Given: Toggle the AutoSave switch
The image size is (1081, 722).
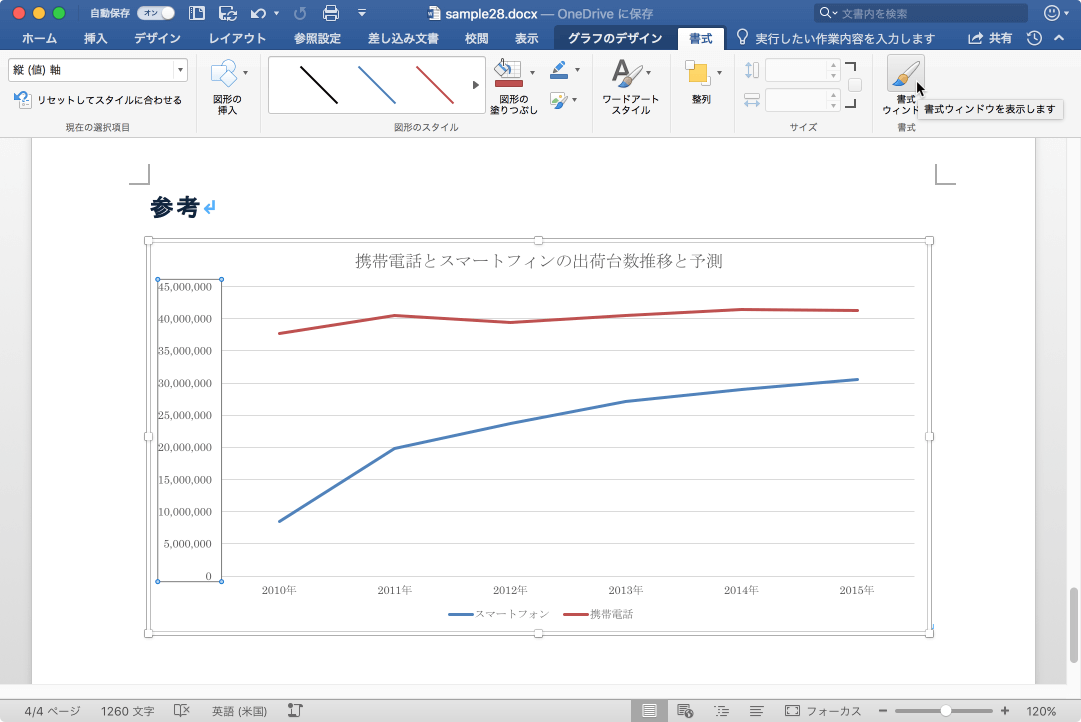Looking at the screenshot, I should point(155,13).
